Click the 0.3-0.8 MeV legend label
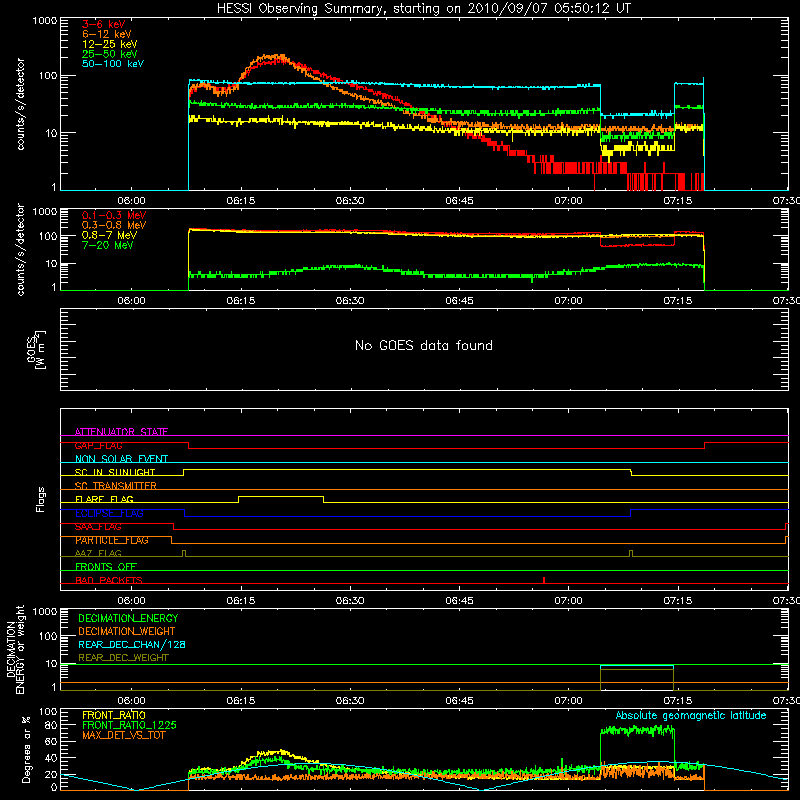800x800 pixels. pos(114,225)
